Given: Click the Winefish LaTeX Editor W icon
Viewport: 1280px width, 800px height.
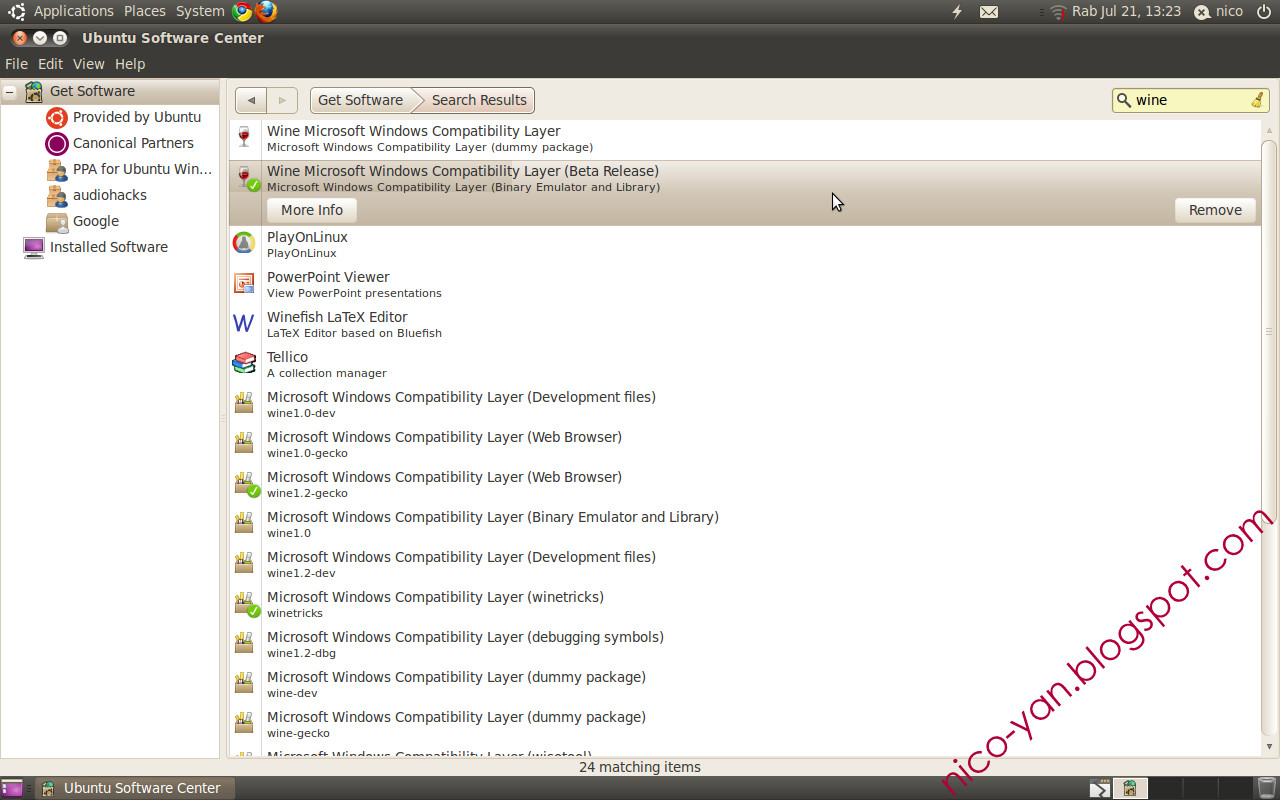Looking at the screenshot, I should (244, 323).
